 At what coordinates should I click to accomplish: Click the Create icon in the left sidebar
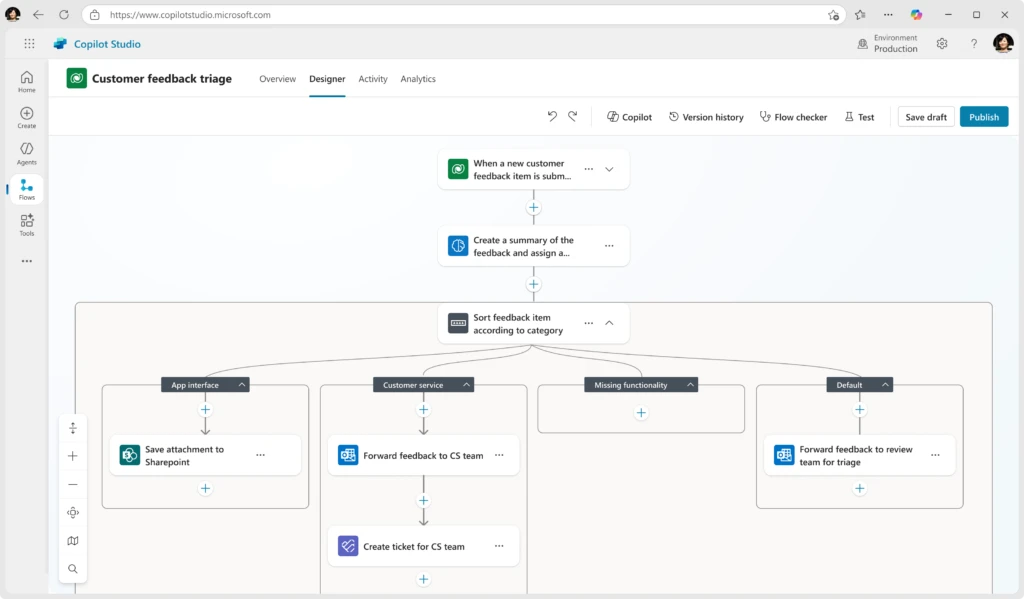(26, 115)
